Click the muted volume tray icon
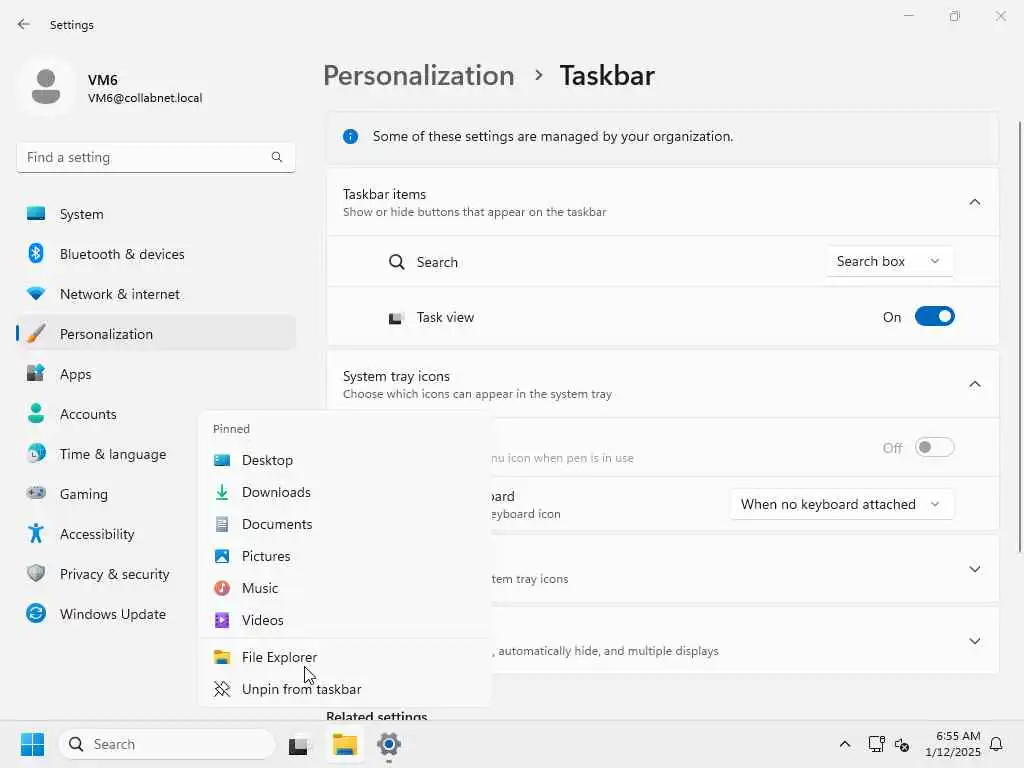 tap(902, 744)
